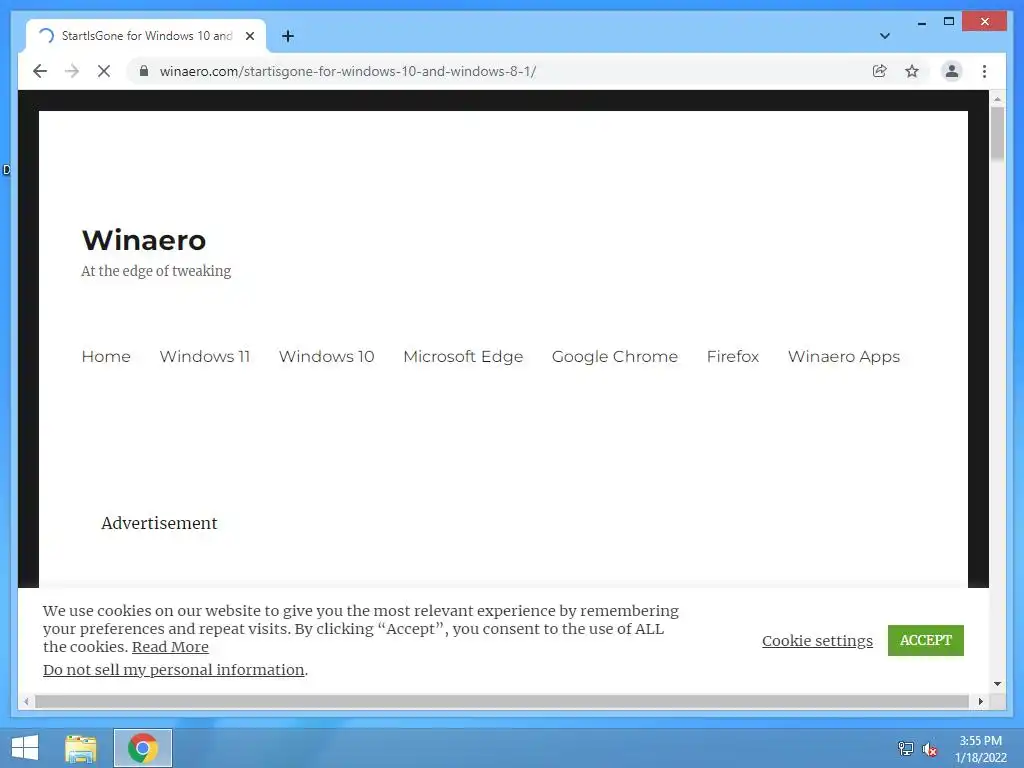The width and height of the screenshot is (1024, 768).
Task: Minimize the Chrome window
Action: pos(921,22)
